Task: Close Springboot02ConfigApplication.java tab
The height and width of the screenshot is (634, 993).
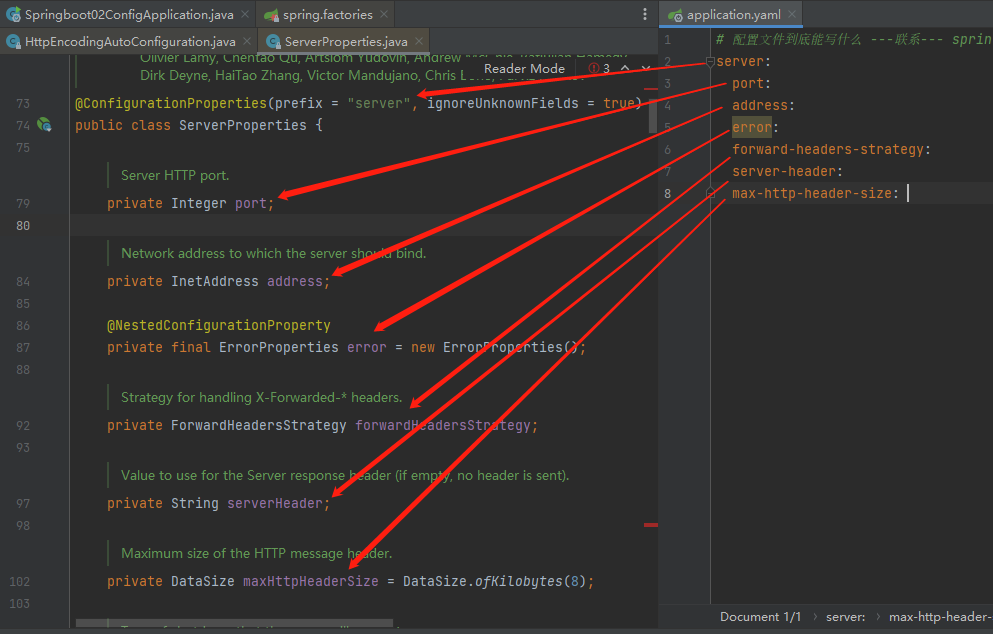Action: [245, 14]
